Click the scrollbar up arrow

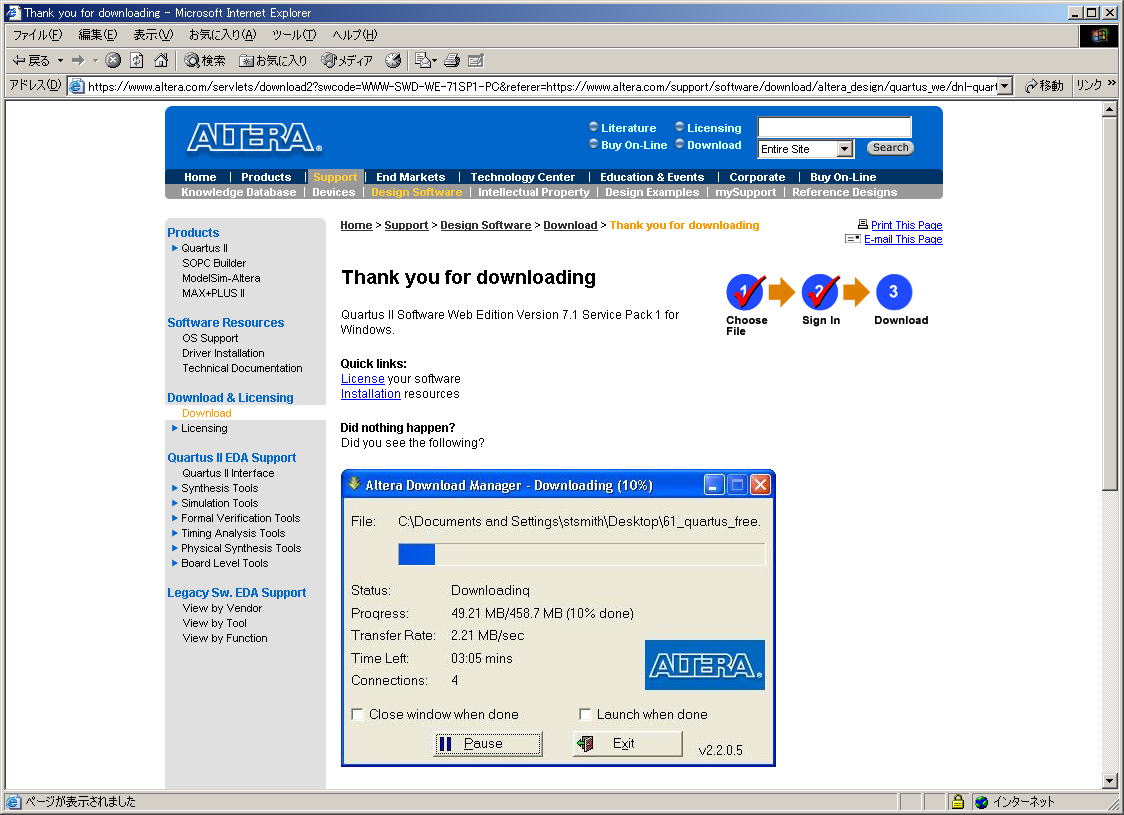tap(1109, 109)
